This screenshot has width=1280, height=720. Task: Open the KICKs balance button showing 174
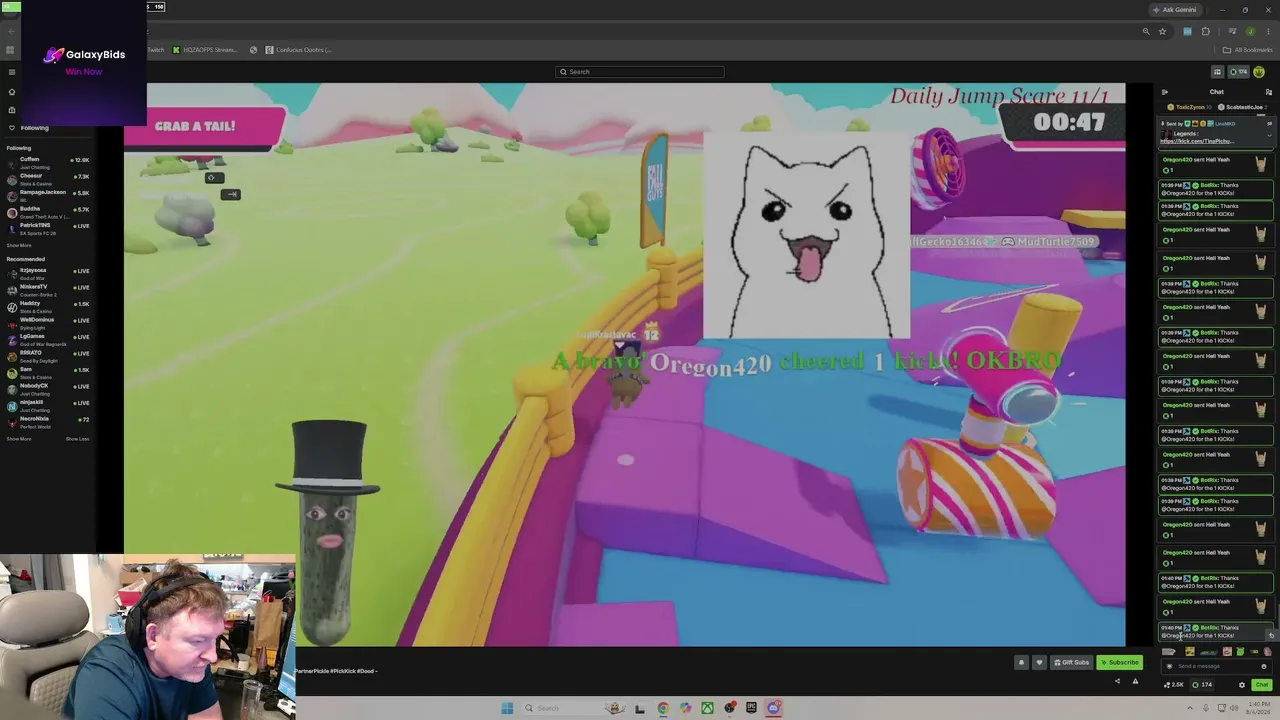point(1239,72)
